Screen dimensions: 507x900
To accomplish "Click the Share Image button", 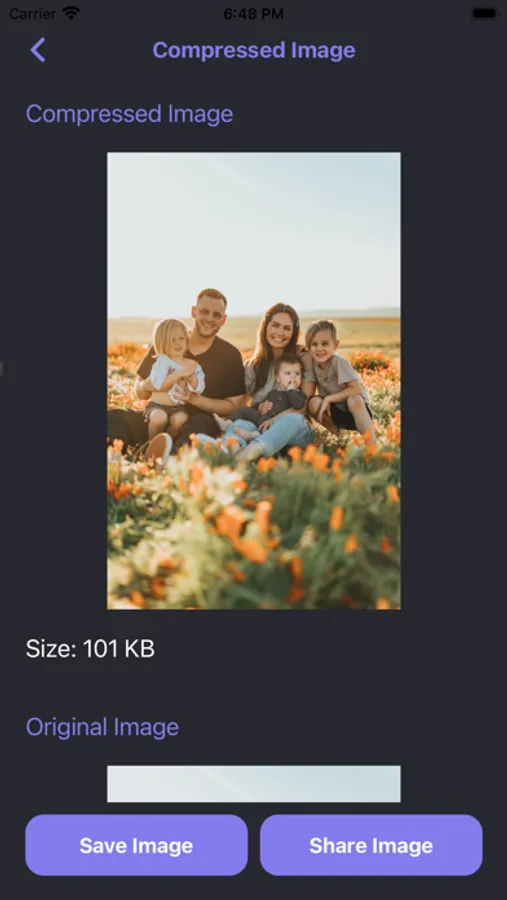I will tap(371, 845).
